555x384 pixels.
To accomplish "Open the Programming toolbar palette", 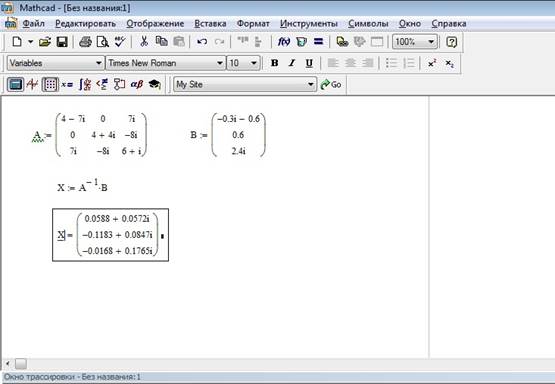I will point(119,84).
